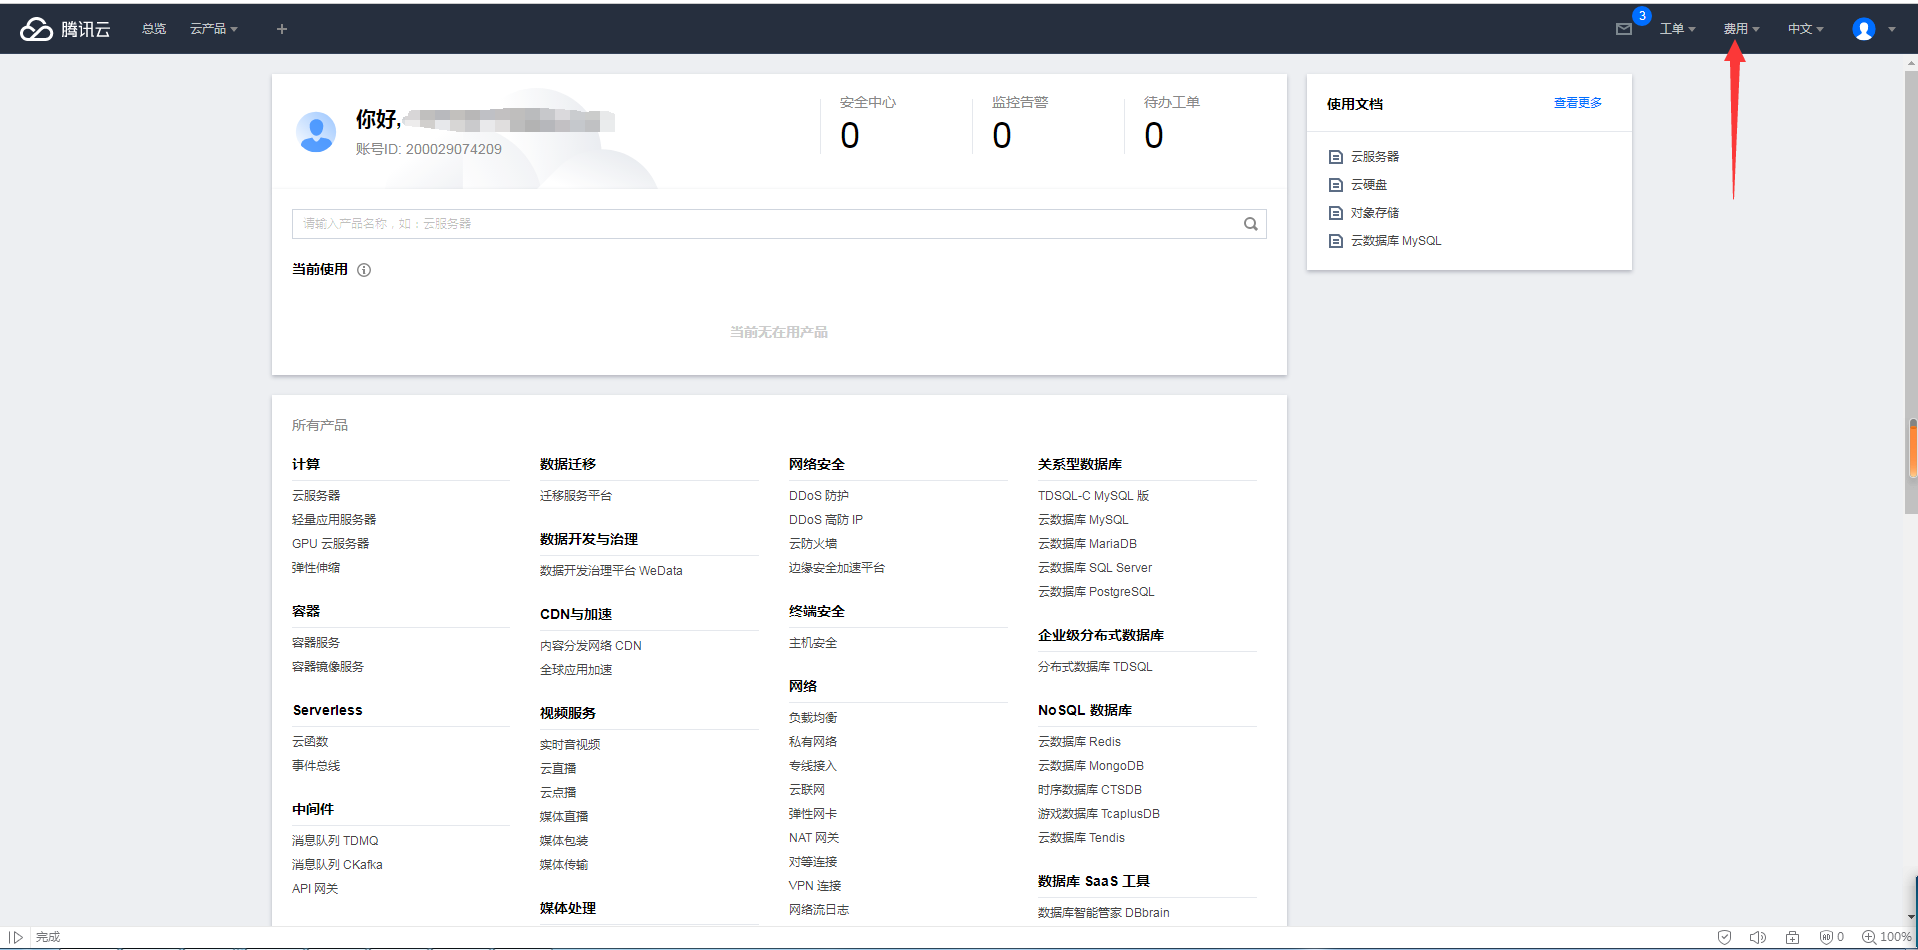Open DDoS 防护 product
This screenshot has height=950, width=1918.
[x=819, y=496]
